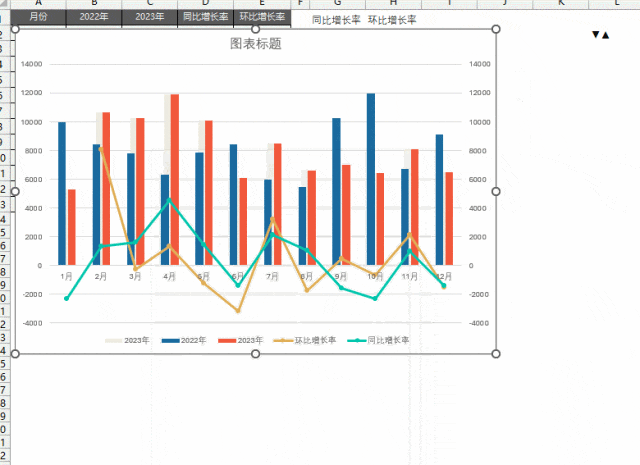Click the teal line data point at 10月
640x465 pixels.
375,298
